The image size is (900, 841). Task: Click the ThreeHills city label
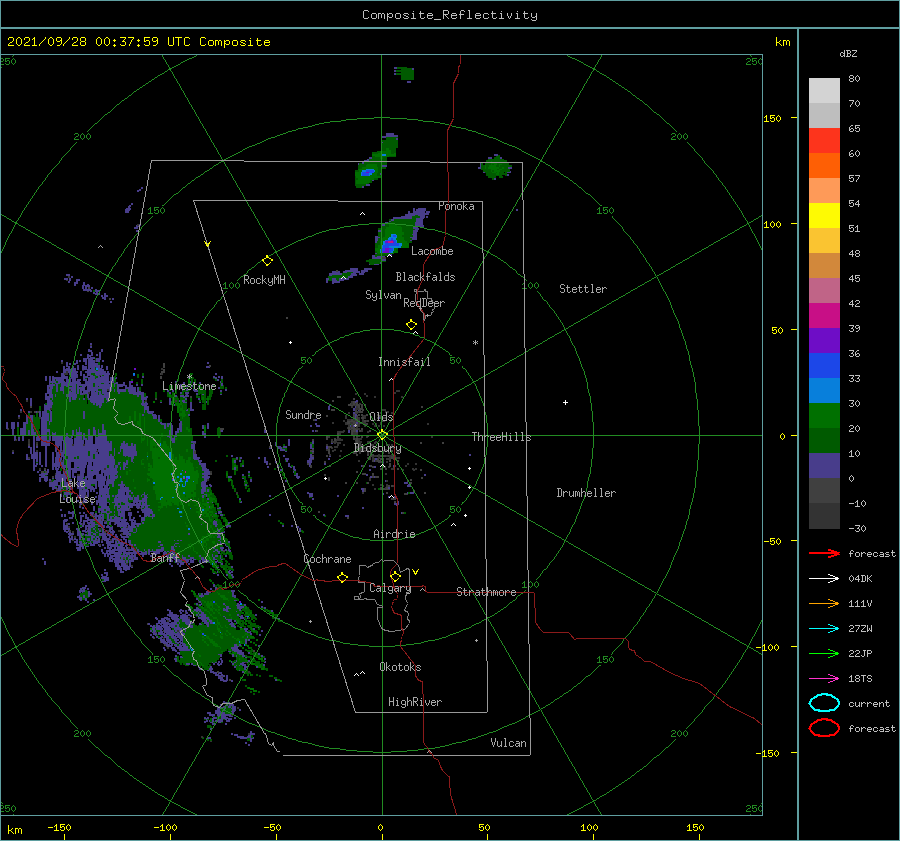point(502,437)
